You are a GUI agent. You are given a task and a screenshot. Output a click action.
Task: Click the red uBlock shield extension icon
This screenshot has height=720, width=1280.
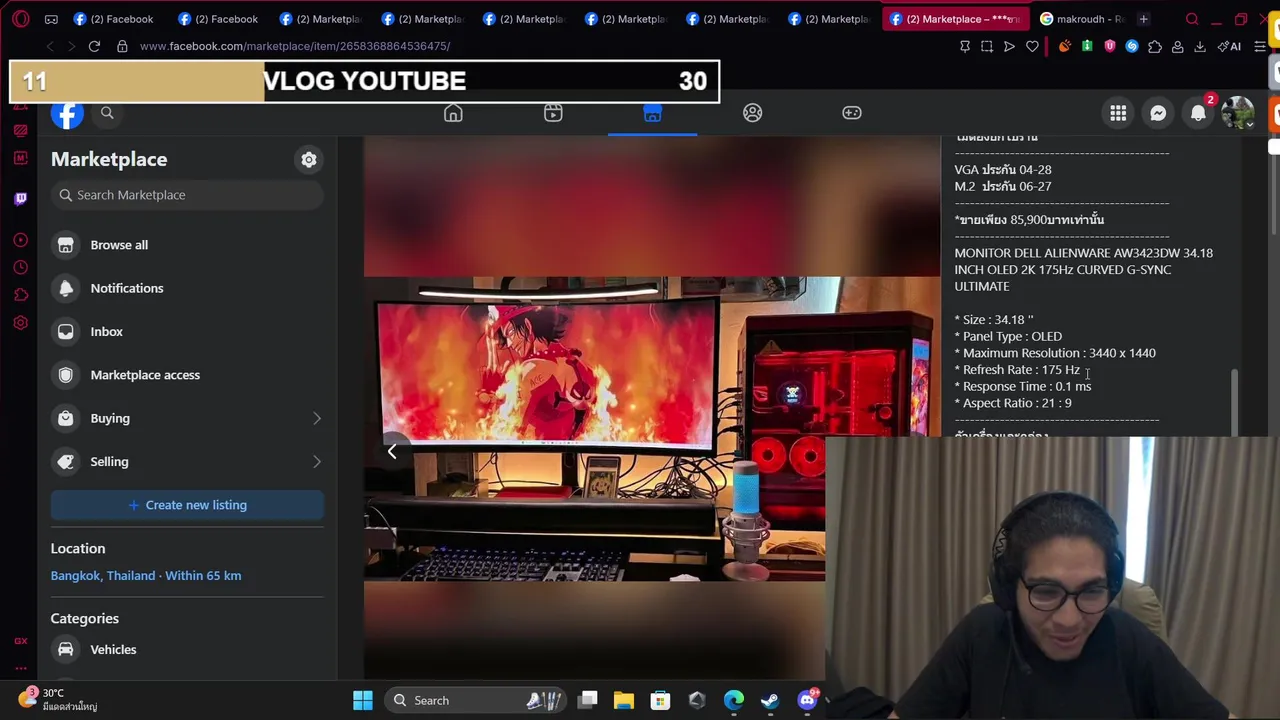tap(1110, 46)
